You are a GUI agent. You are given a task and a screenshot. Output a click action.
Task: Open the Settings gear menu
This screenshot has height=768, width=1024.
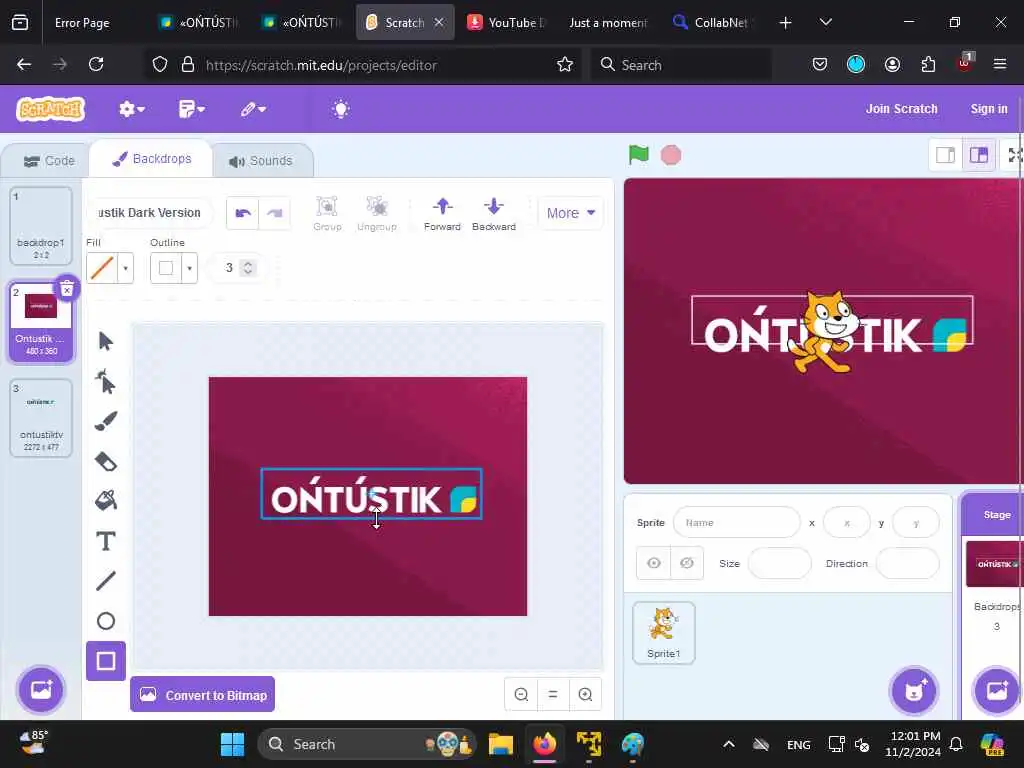131,109
